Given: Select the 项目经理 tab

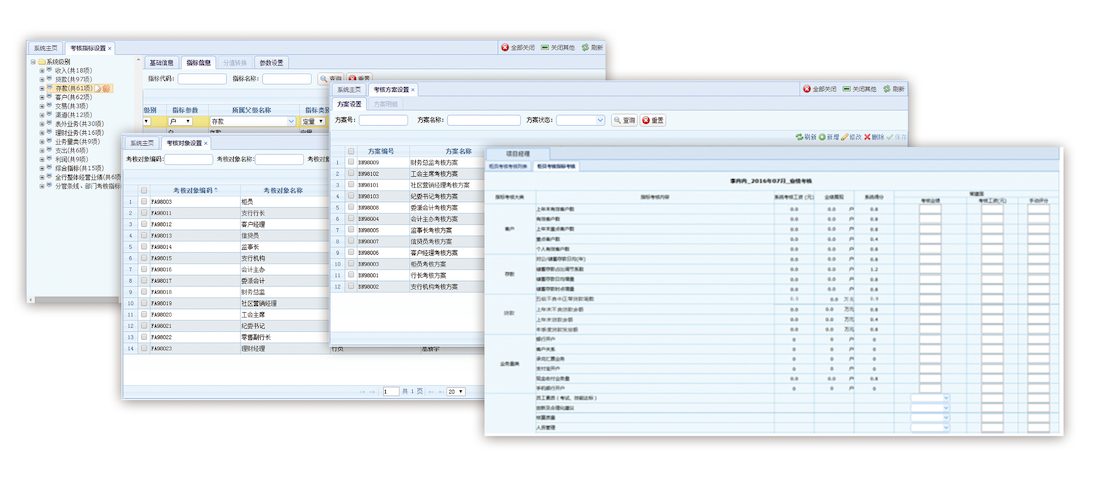Looking at the screenshot, I should [x=518, y=153].
